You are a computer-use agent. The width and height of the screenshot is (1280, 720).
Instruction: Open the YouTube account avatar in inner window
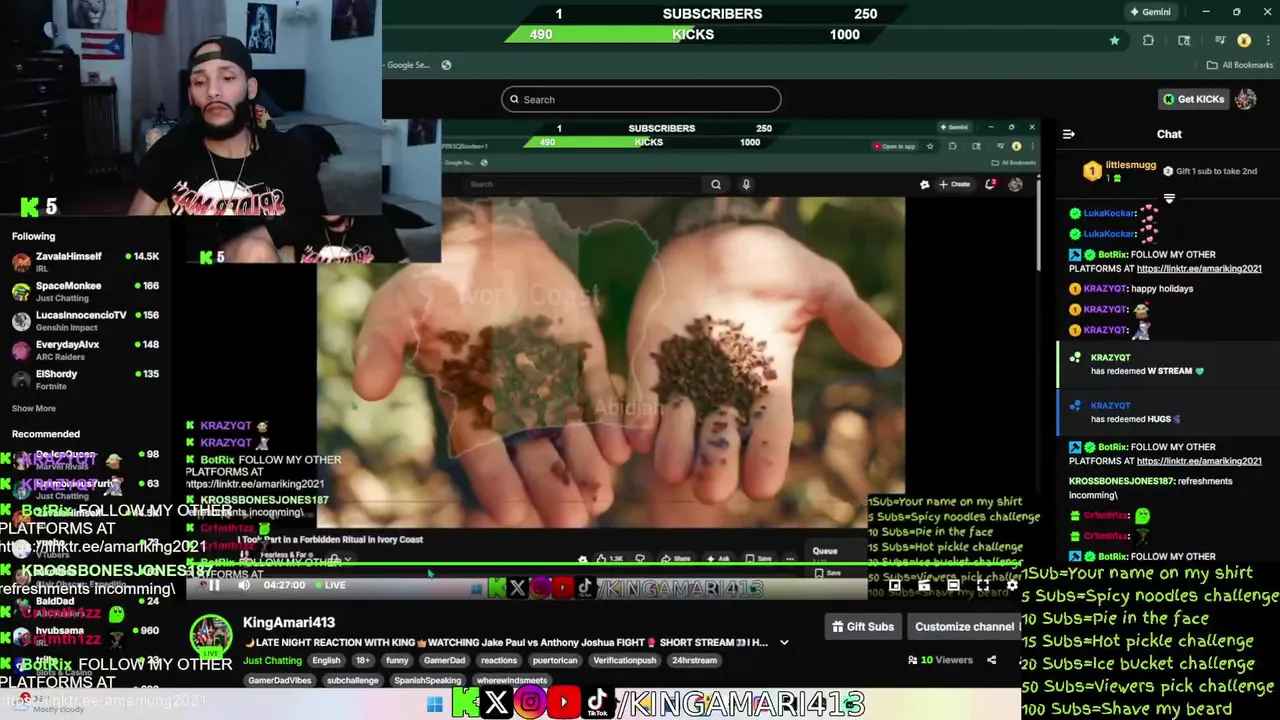click(x=1016, y=184)
